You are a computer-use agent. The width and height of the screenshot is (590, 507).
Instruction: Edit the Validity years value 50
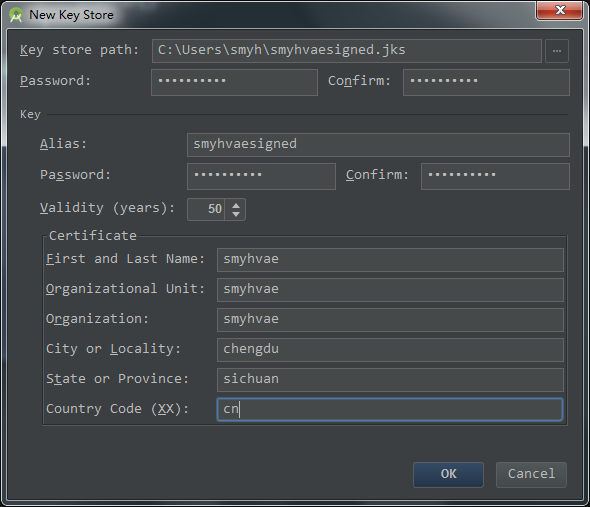pyautogui.click(x=207, y=209)
